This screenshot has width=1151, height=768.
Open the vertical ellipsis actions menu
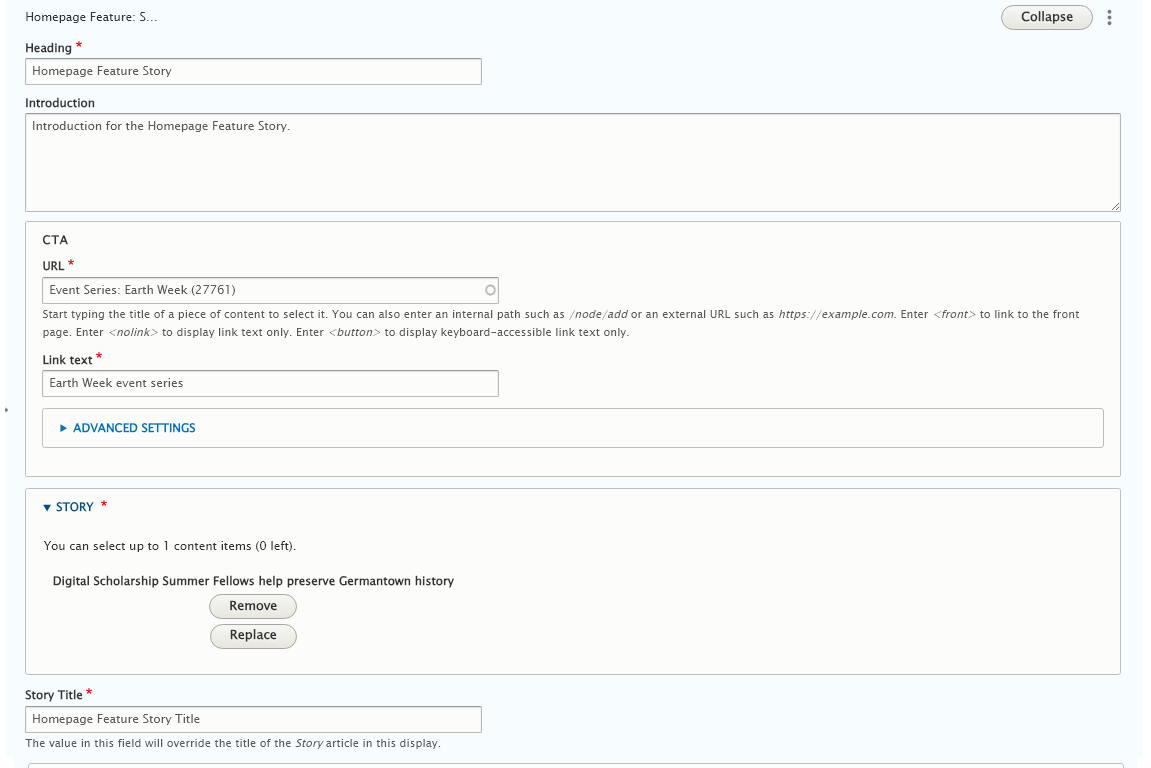pos(1109,17)
